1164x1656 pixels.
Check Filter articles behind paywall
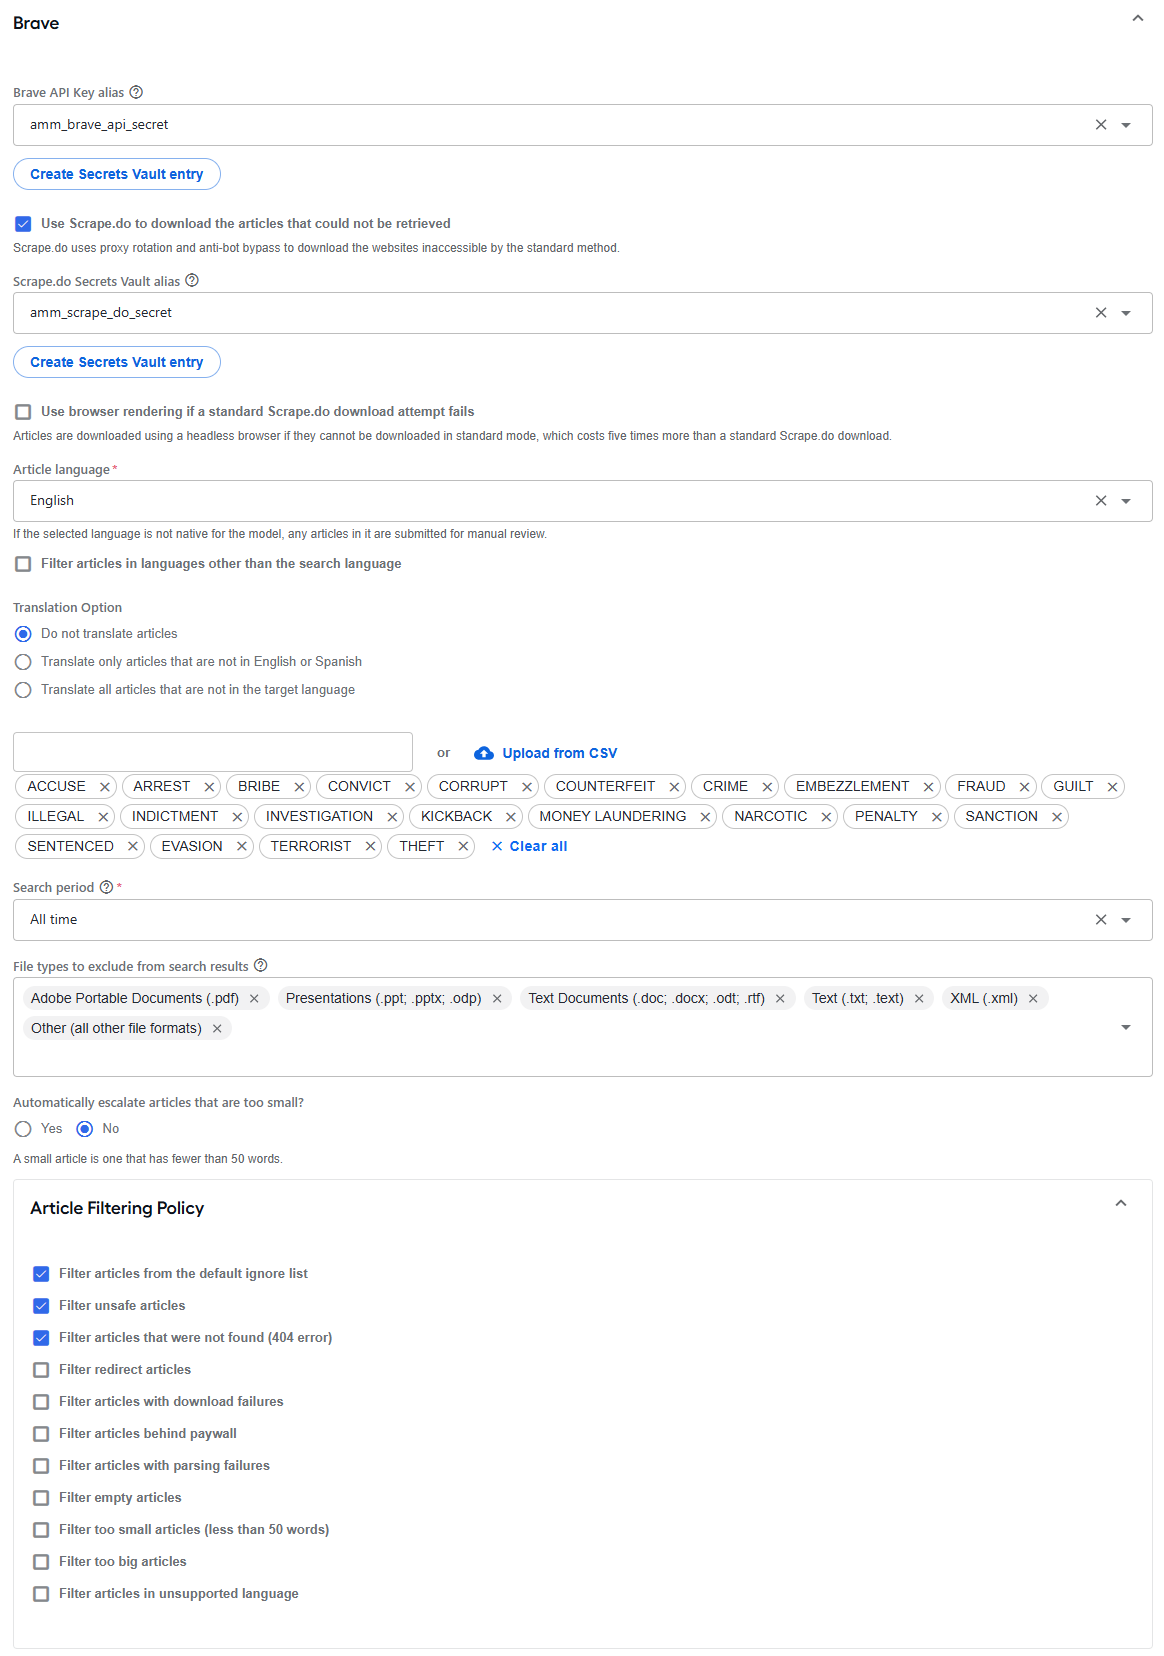pos(41,1434)
